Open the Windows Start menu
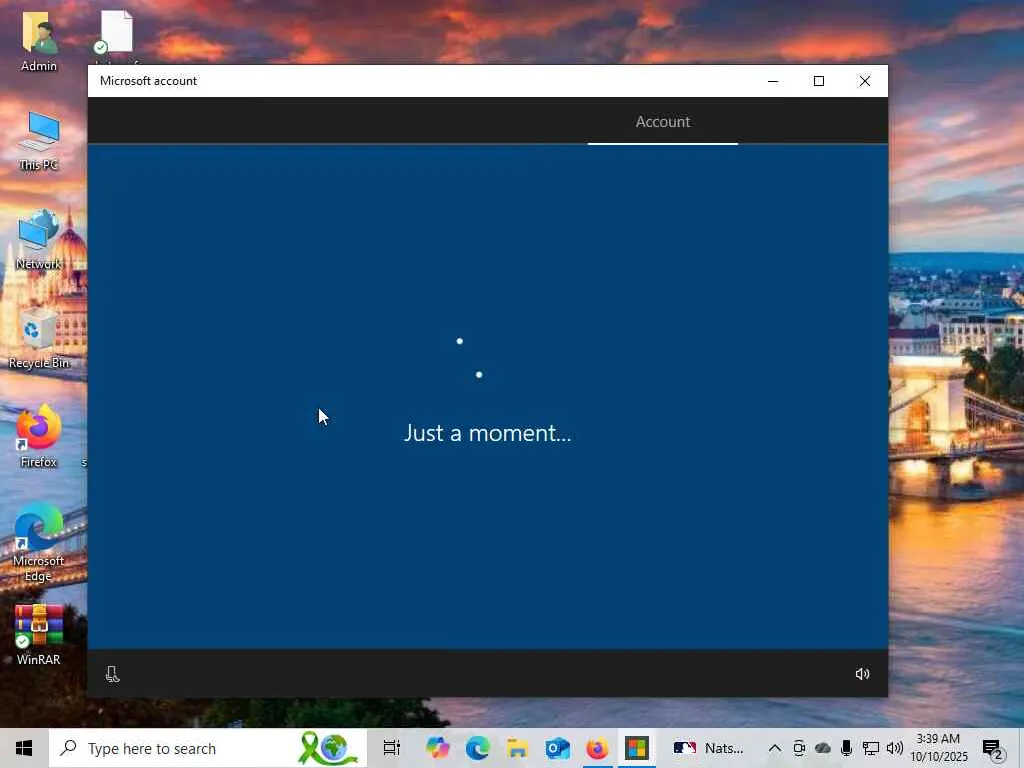The image size is (1024, 768). [x=24, y=748]
